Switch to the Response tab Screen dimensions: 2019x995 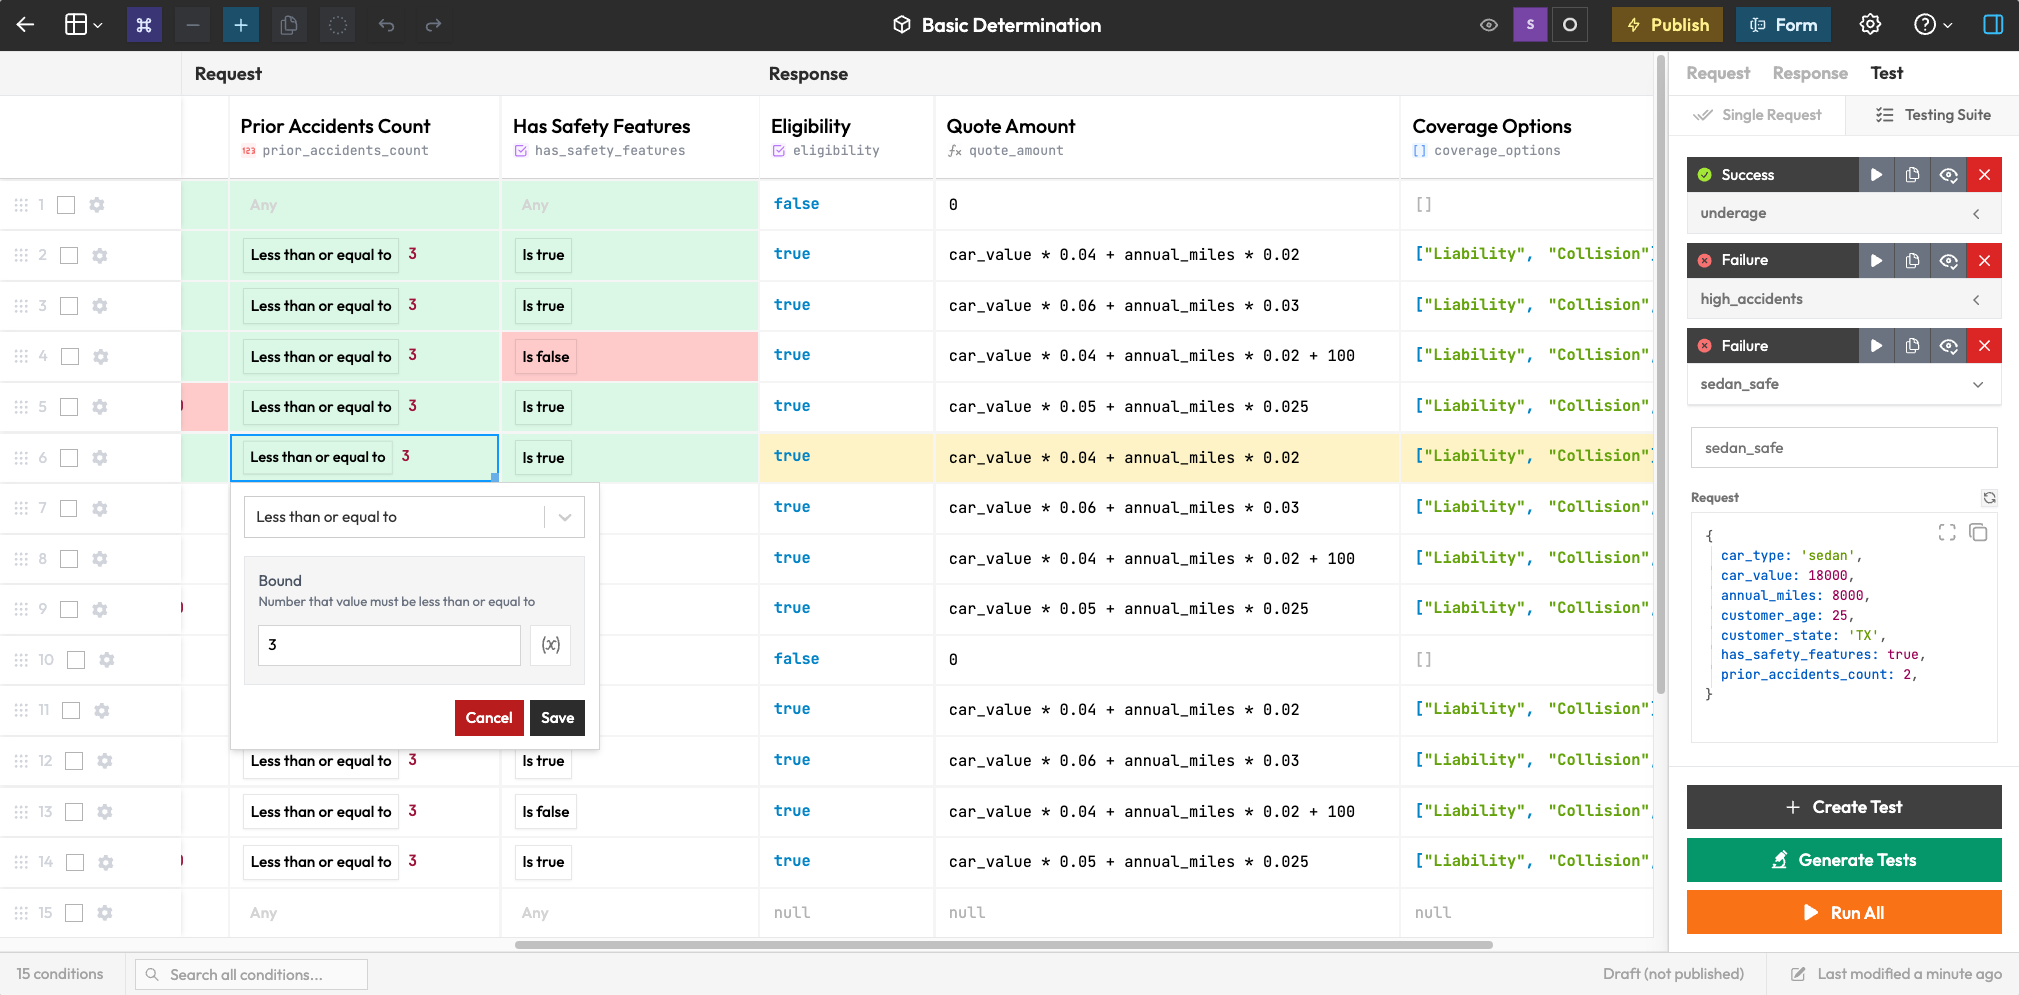(1809, 73)
